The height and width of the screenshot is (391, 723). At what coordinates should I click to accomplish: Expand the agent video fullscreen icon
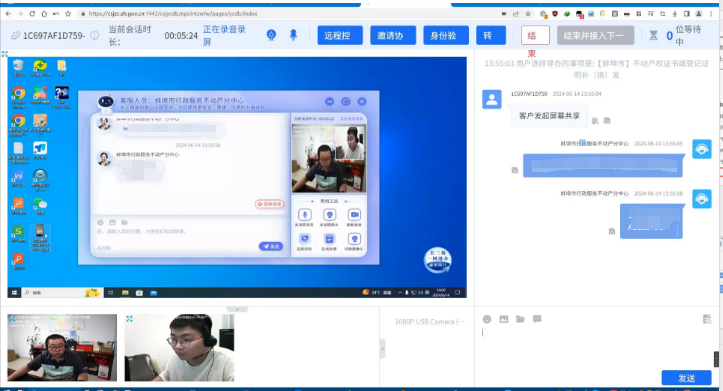[x=130, y=319]
